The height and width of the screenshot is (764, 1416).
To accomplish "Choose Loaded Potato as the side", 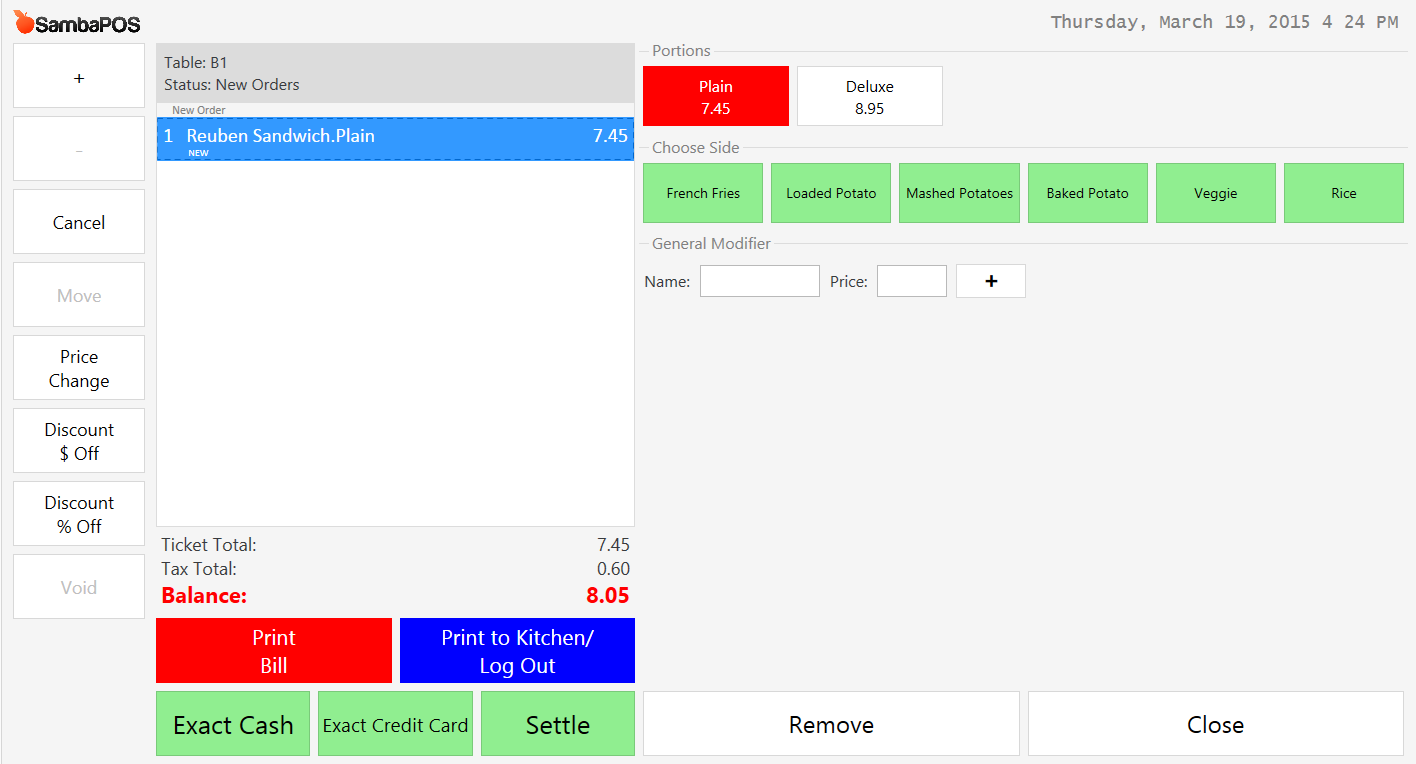I will tap(831, 193).
